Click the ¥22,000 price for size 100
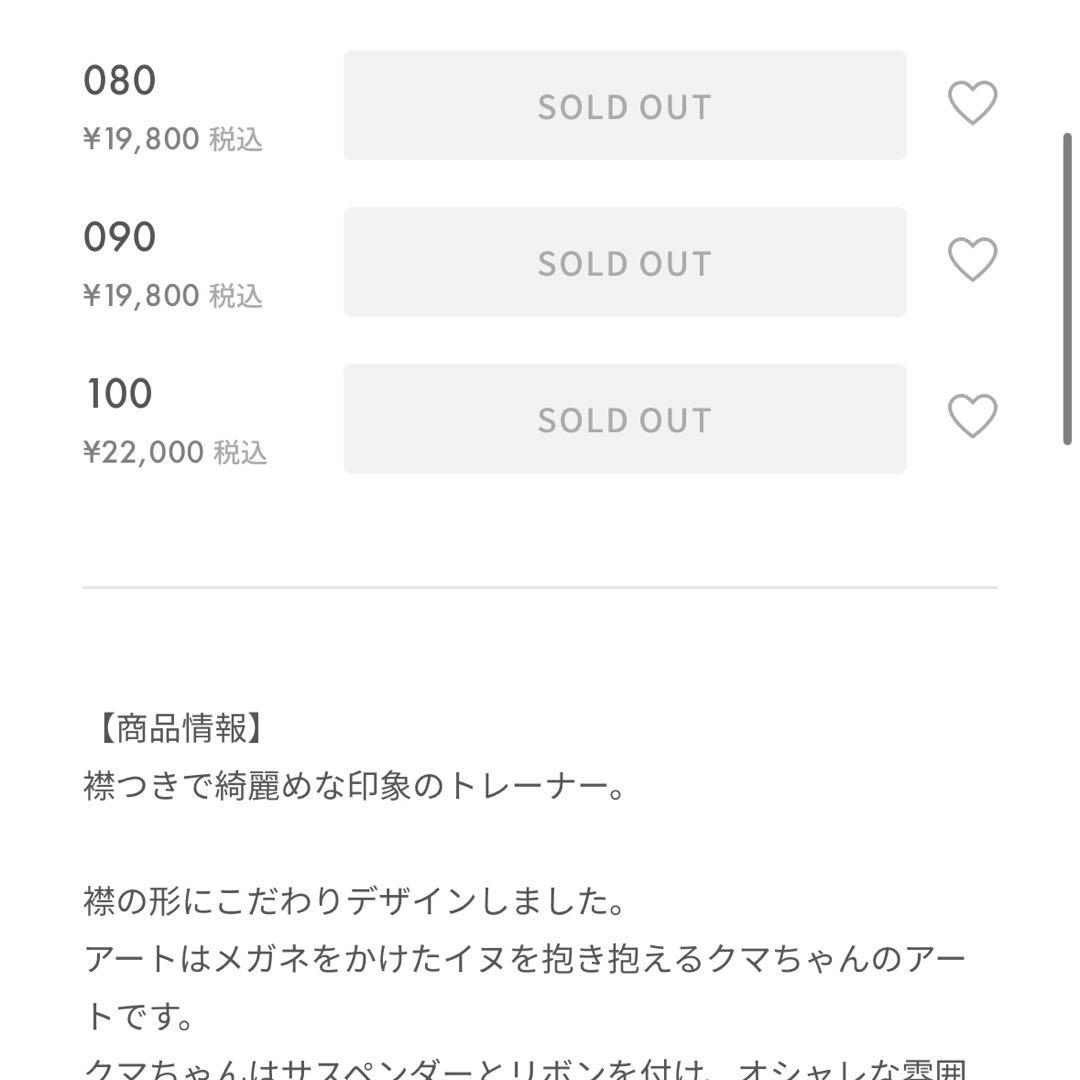The height and width of the screenshot is (1080, 1080). (x=143, y=453)
